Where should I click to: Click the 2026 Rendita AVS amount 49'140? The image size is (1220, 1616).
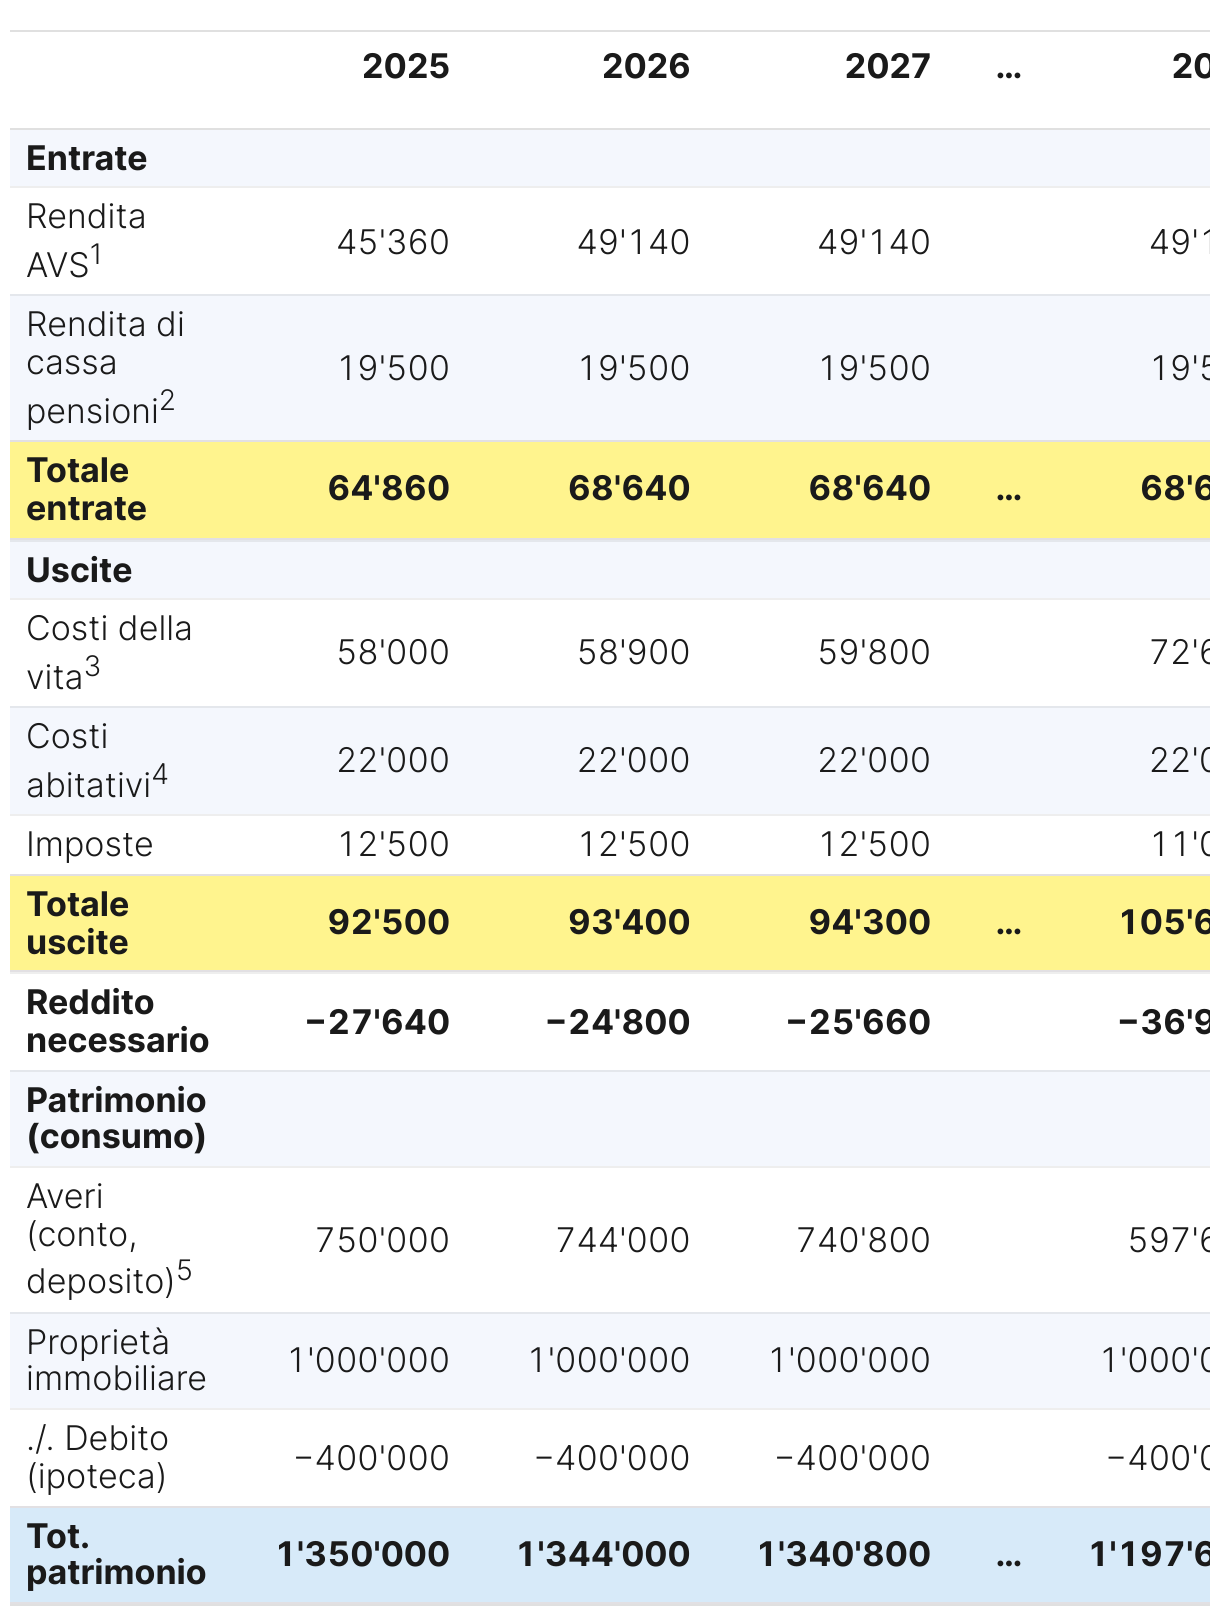[x=633, y=242]
